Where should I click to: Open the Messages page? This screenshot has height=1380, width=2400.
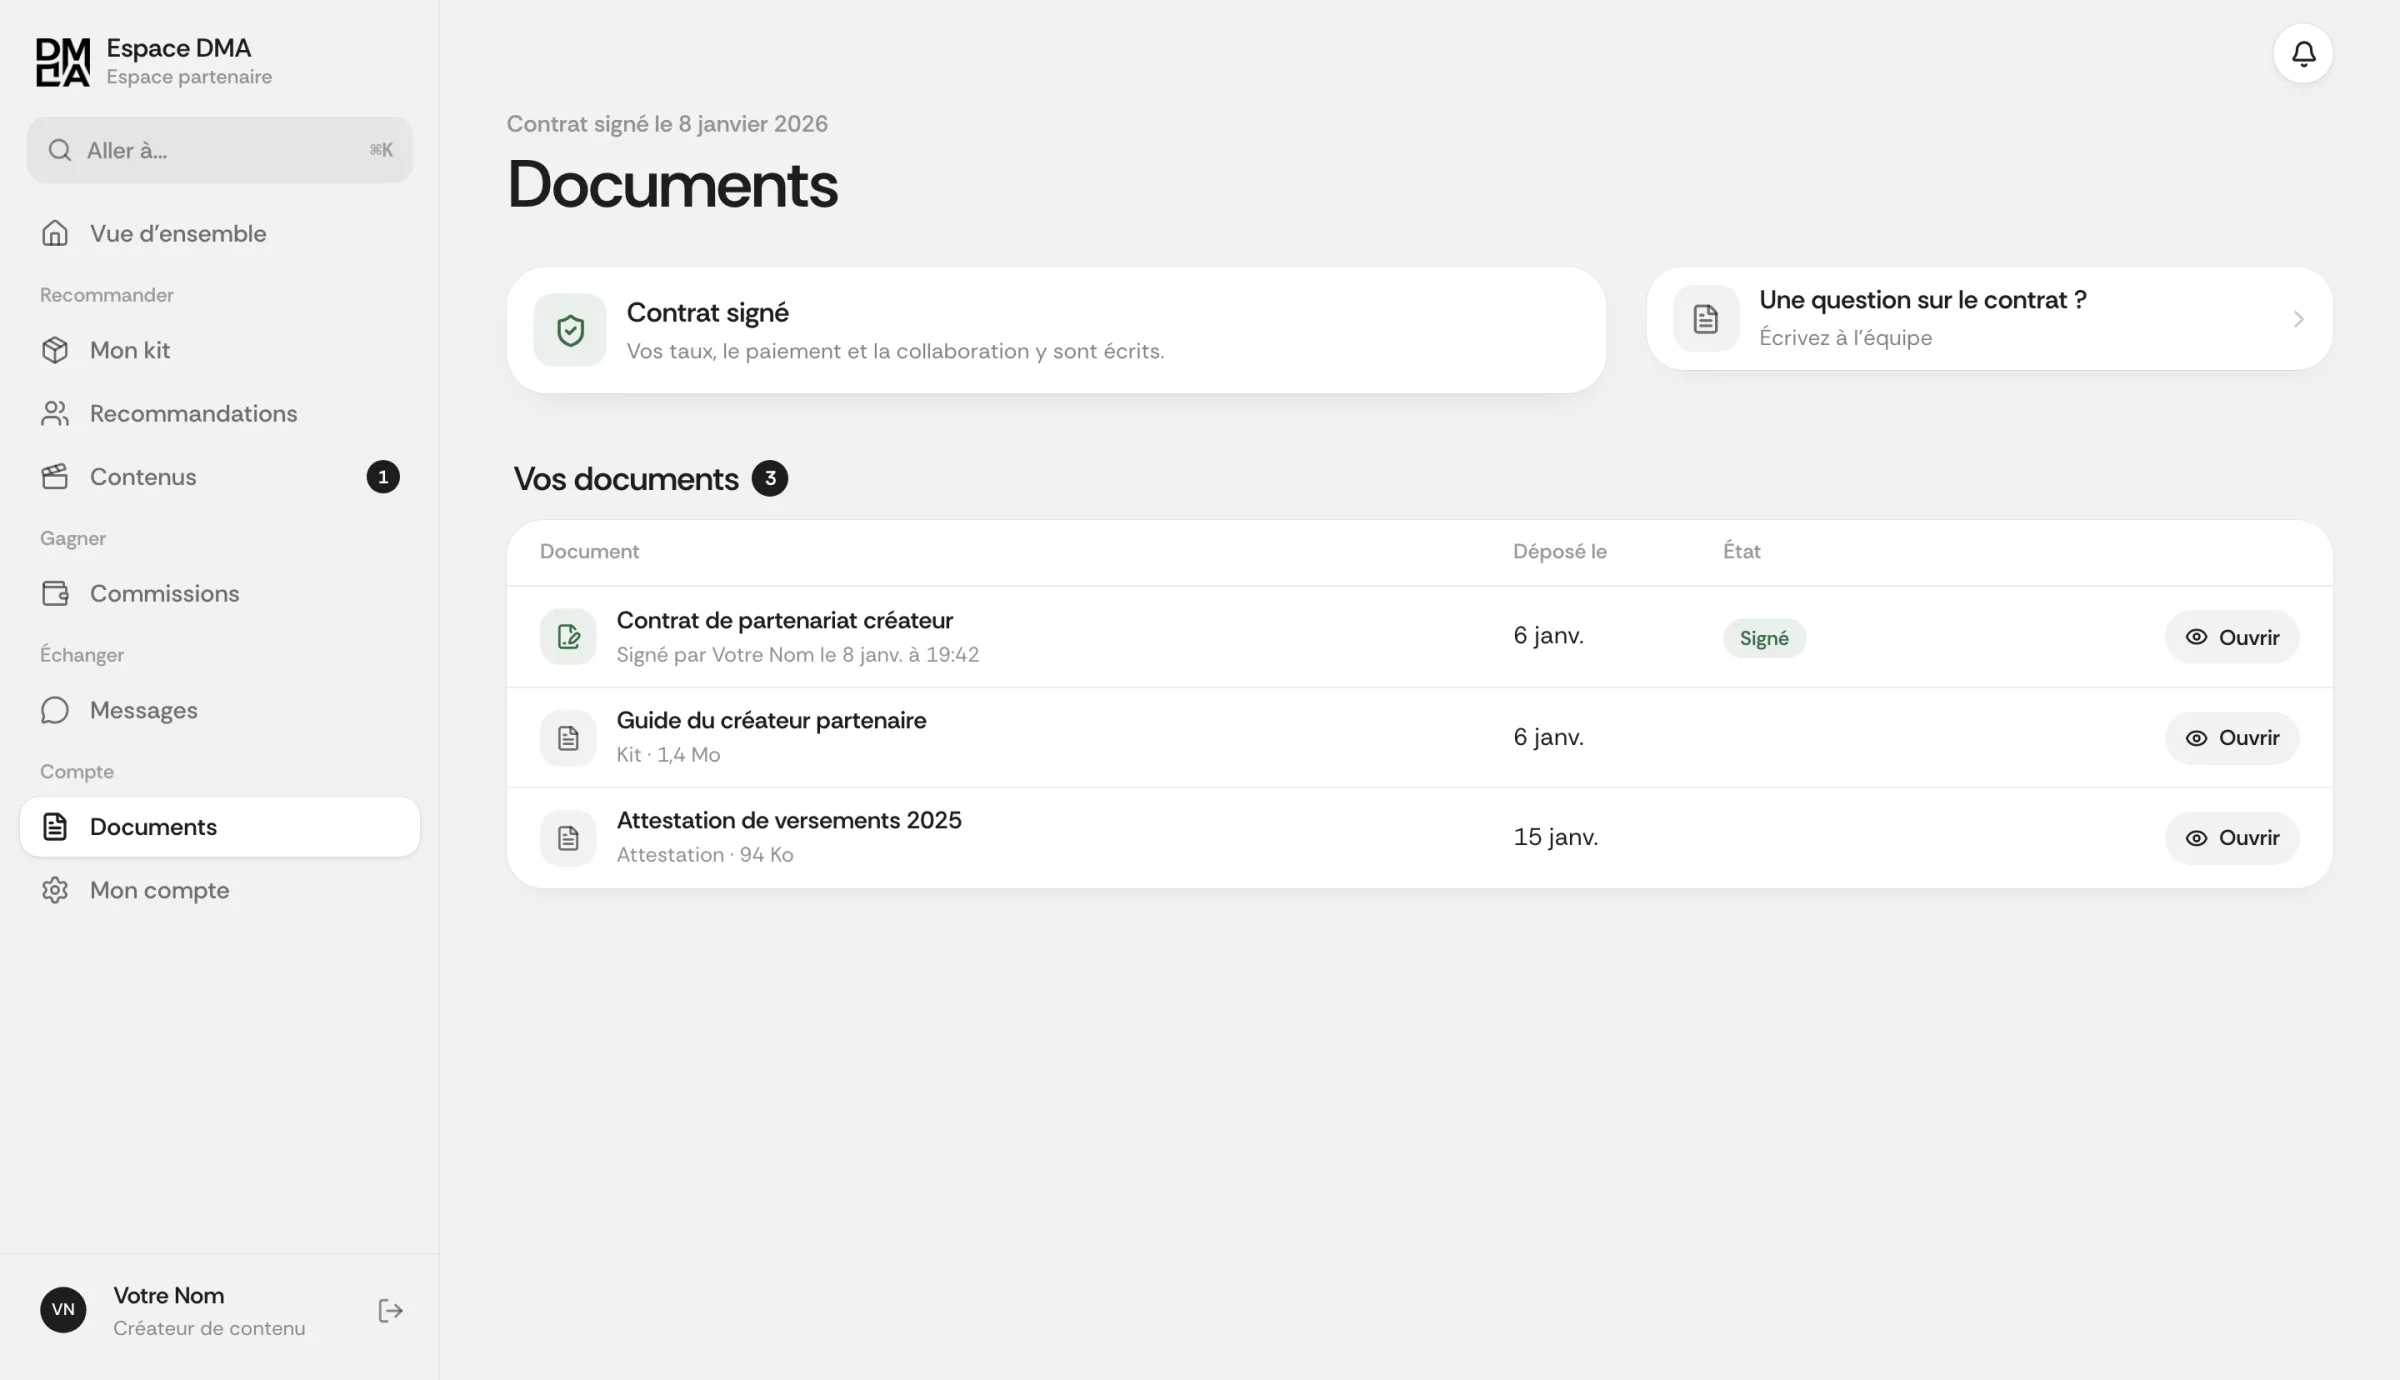coord(220,710)
